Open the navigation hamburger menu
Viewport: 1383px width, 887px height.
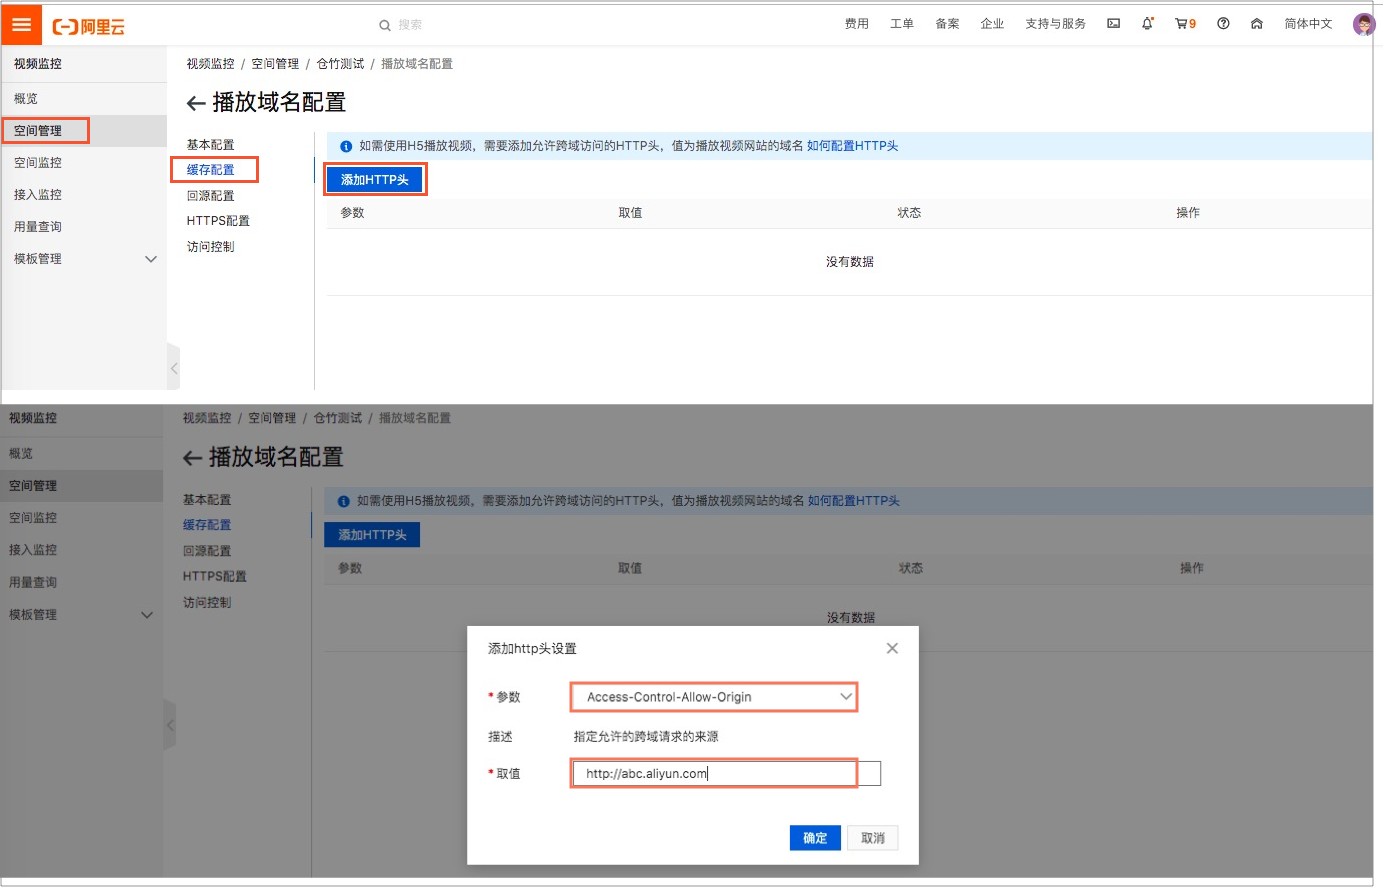click(x=21, y=23)
